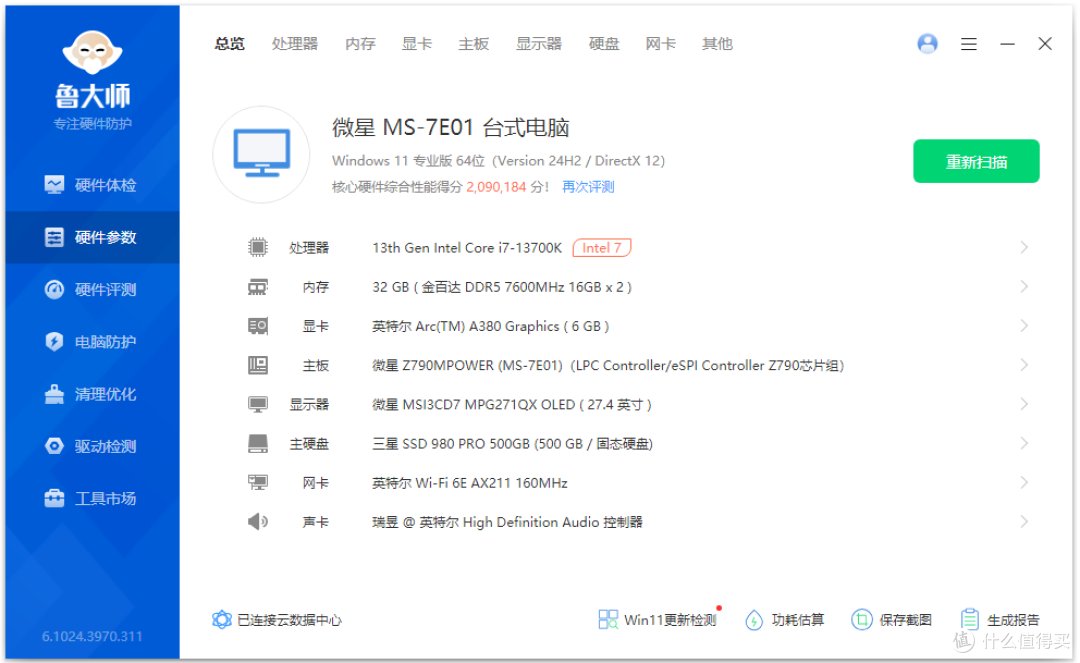Click the 微星 MS-7E01 台式电脑 title
The height and width of the screenshot is (663, 1080).
click(450, 128)
